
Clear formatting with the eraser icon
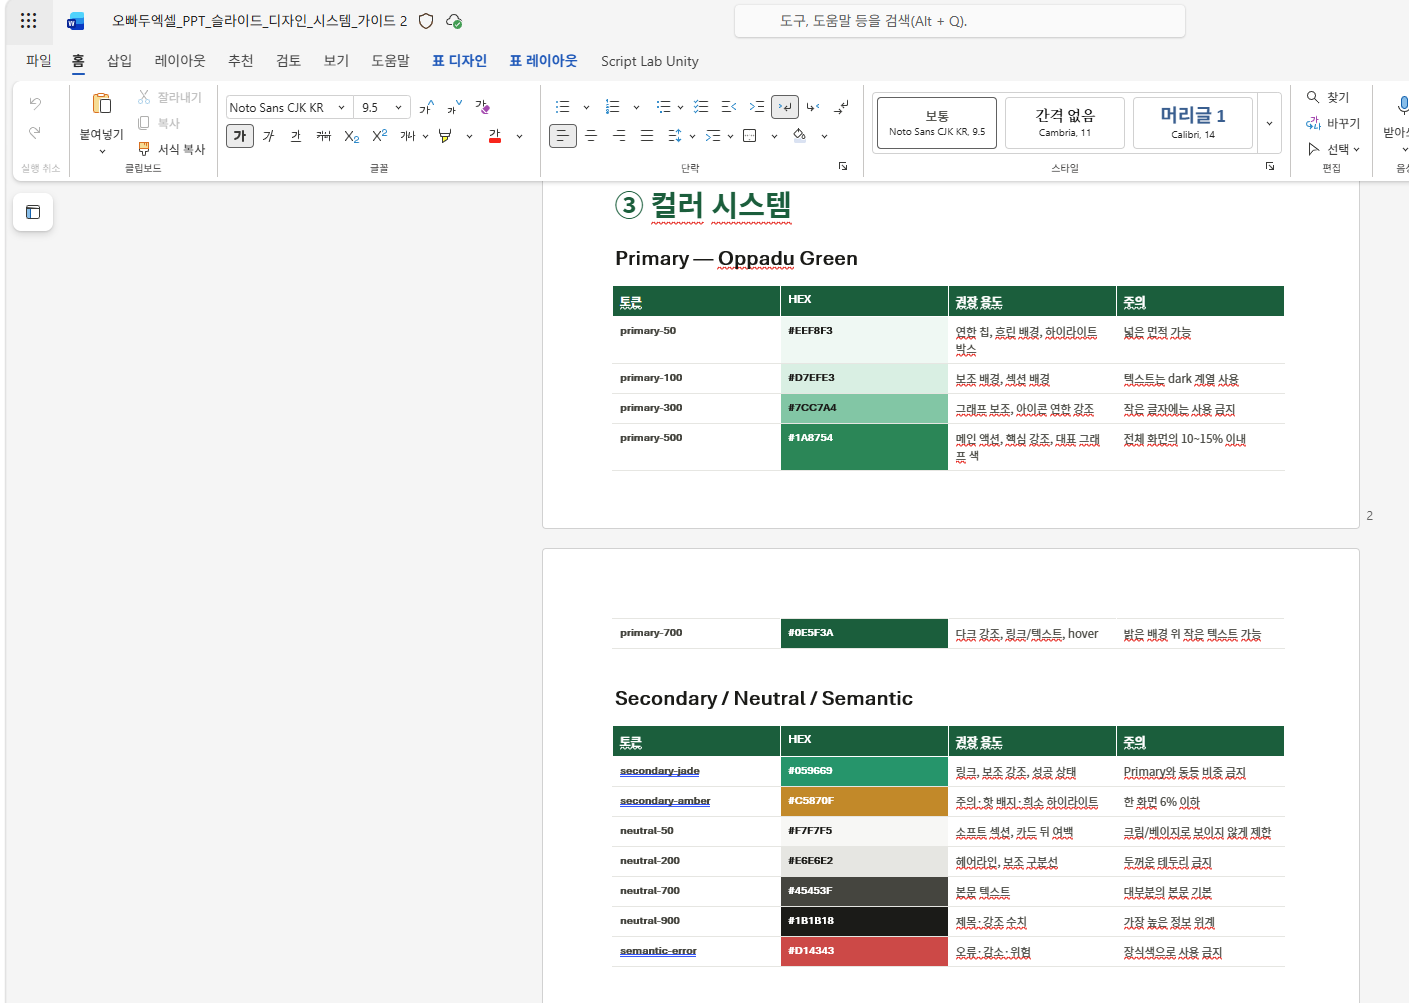[483, 107]
